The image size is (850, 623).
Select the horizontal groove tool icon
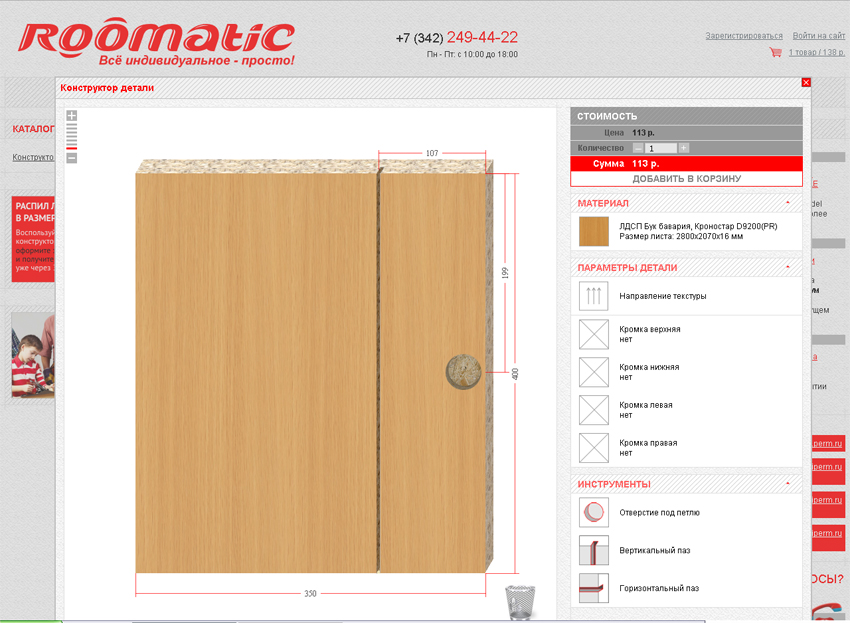[x=594, y=588]
